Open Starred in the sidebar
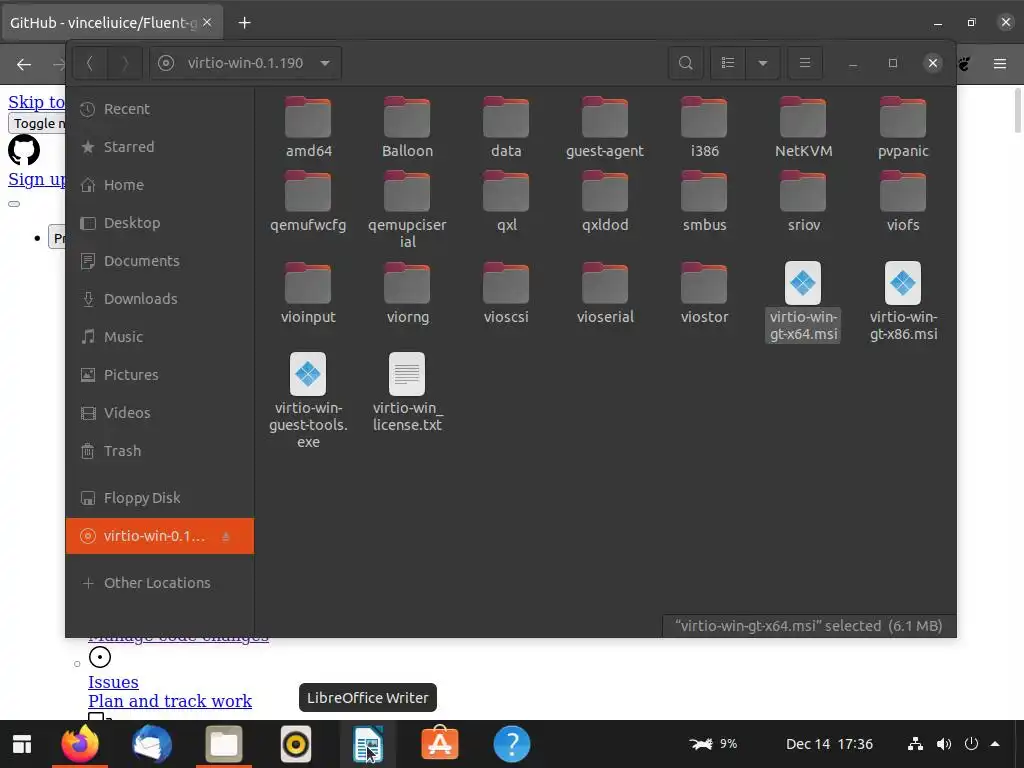The width and height of the screenshot is (1024, 768). [159, 147]
